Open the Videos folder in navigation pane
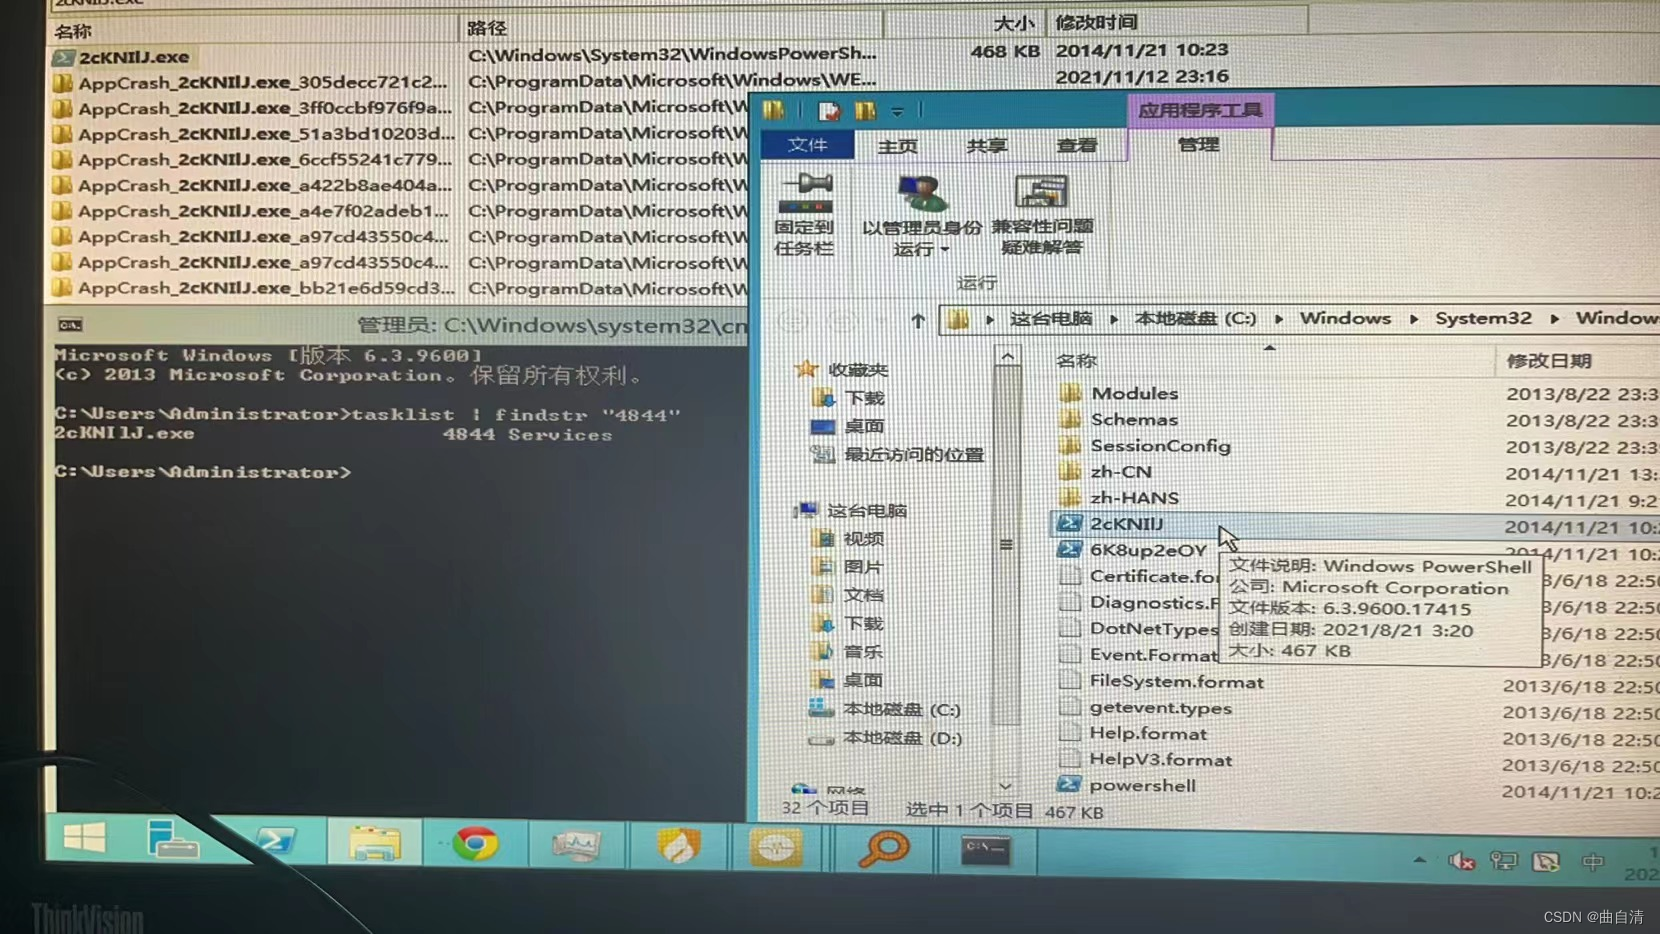Image resolution: width=1660 pixels, height=934 pixels. pos(850,539)
